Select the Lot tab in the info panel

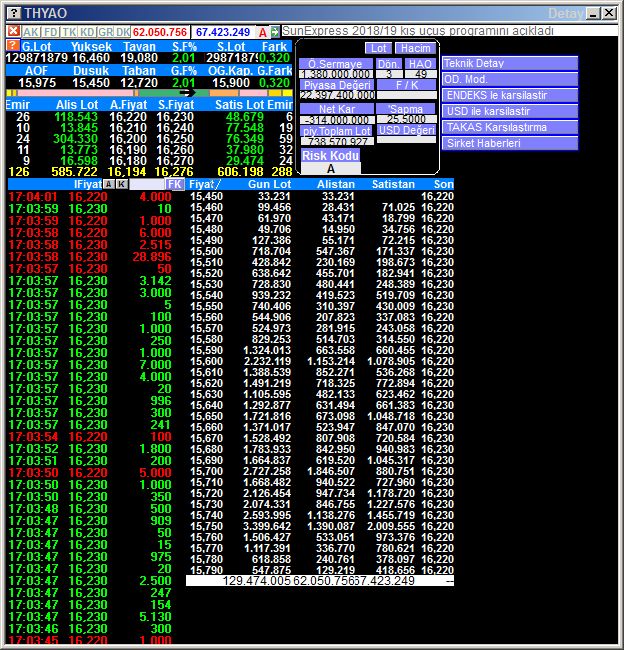pyautogui.click(x=378, y=49)
